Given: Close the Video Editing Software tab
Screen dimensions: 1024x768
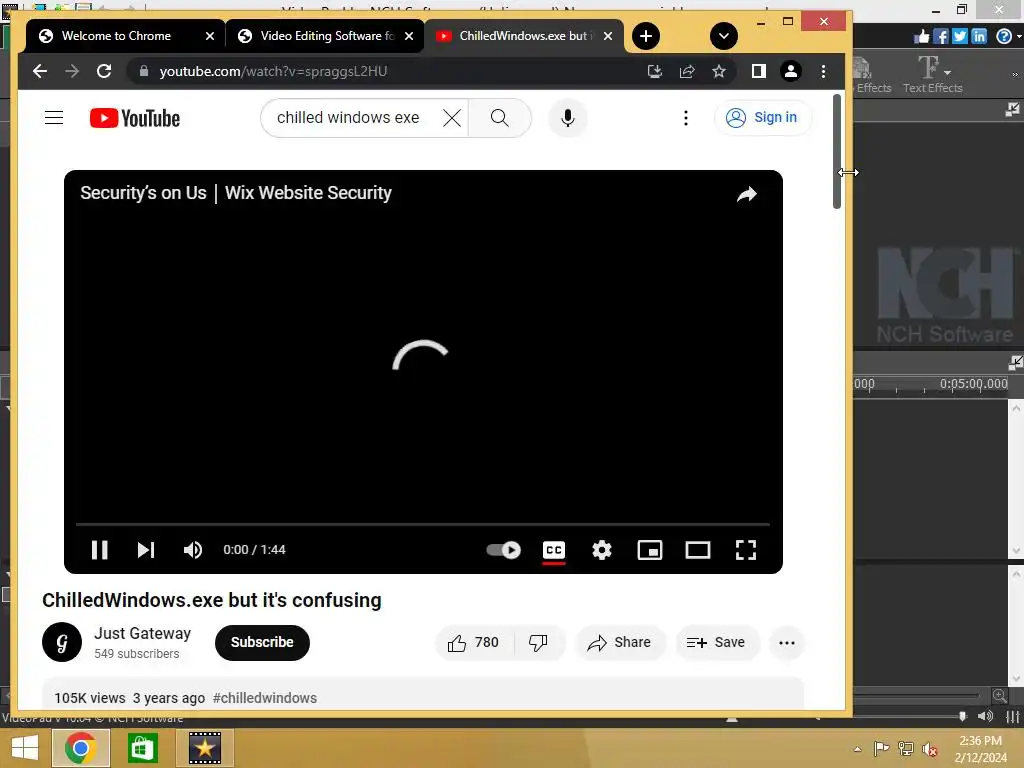Looking at the screenshot, I should (409, 36).
